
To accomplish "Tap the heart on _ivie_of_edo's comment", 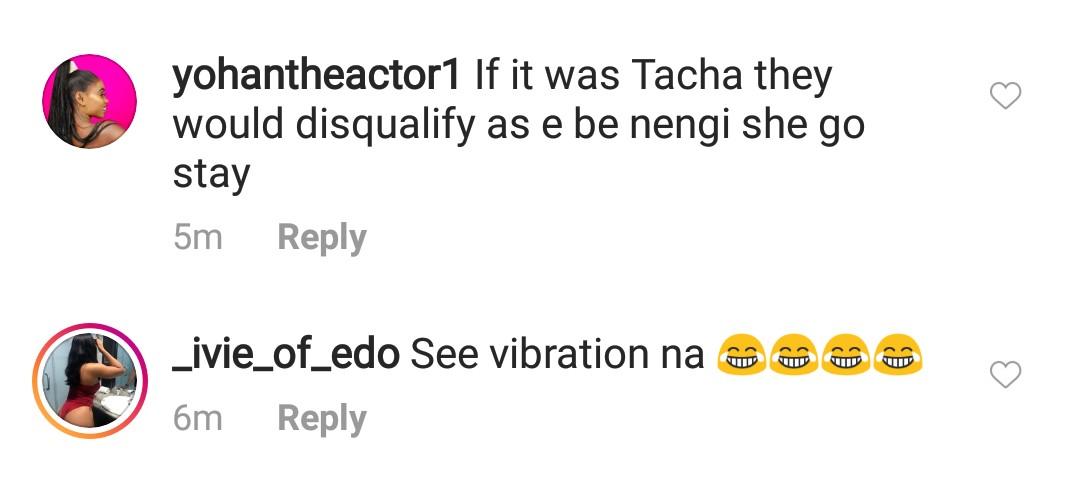I will [1004, 375].
